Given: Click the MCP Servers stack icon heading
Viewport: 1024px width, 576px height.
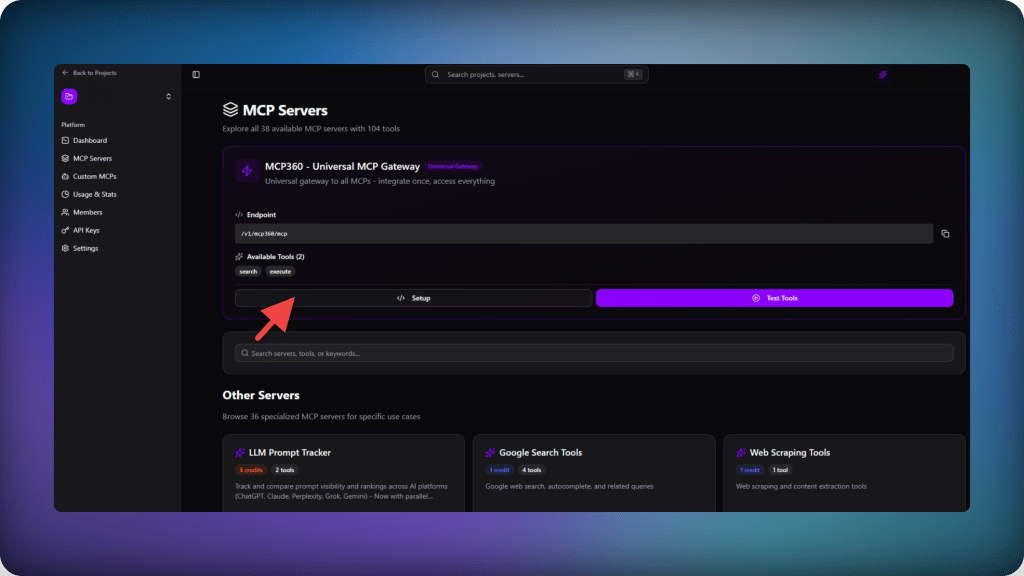Looking at the screenshot, I should pos(230,110).
